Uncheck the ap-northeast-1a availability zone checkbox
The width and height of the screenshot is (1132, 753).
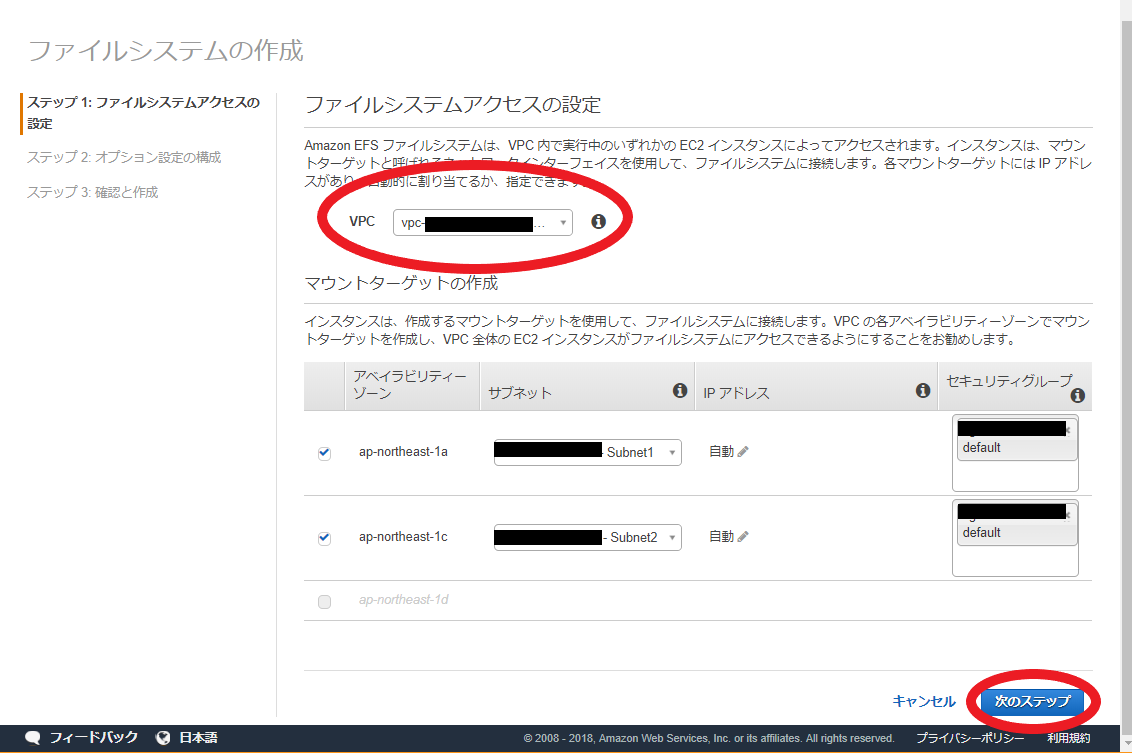[324, 453]
